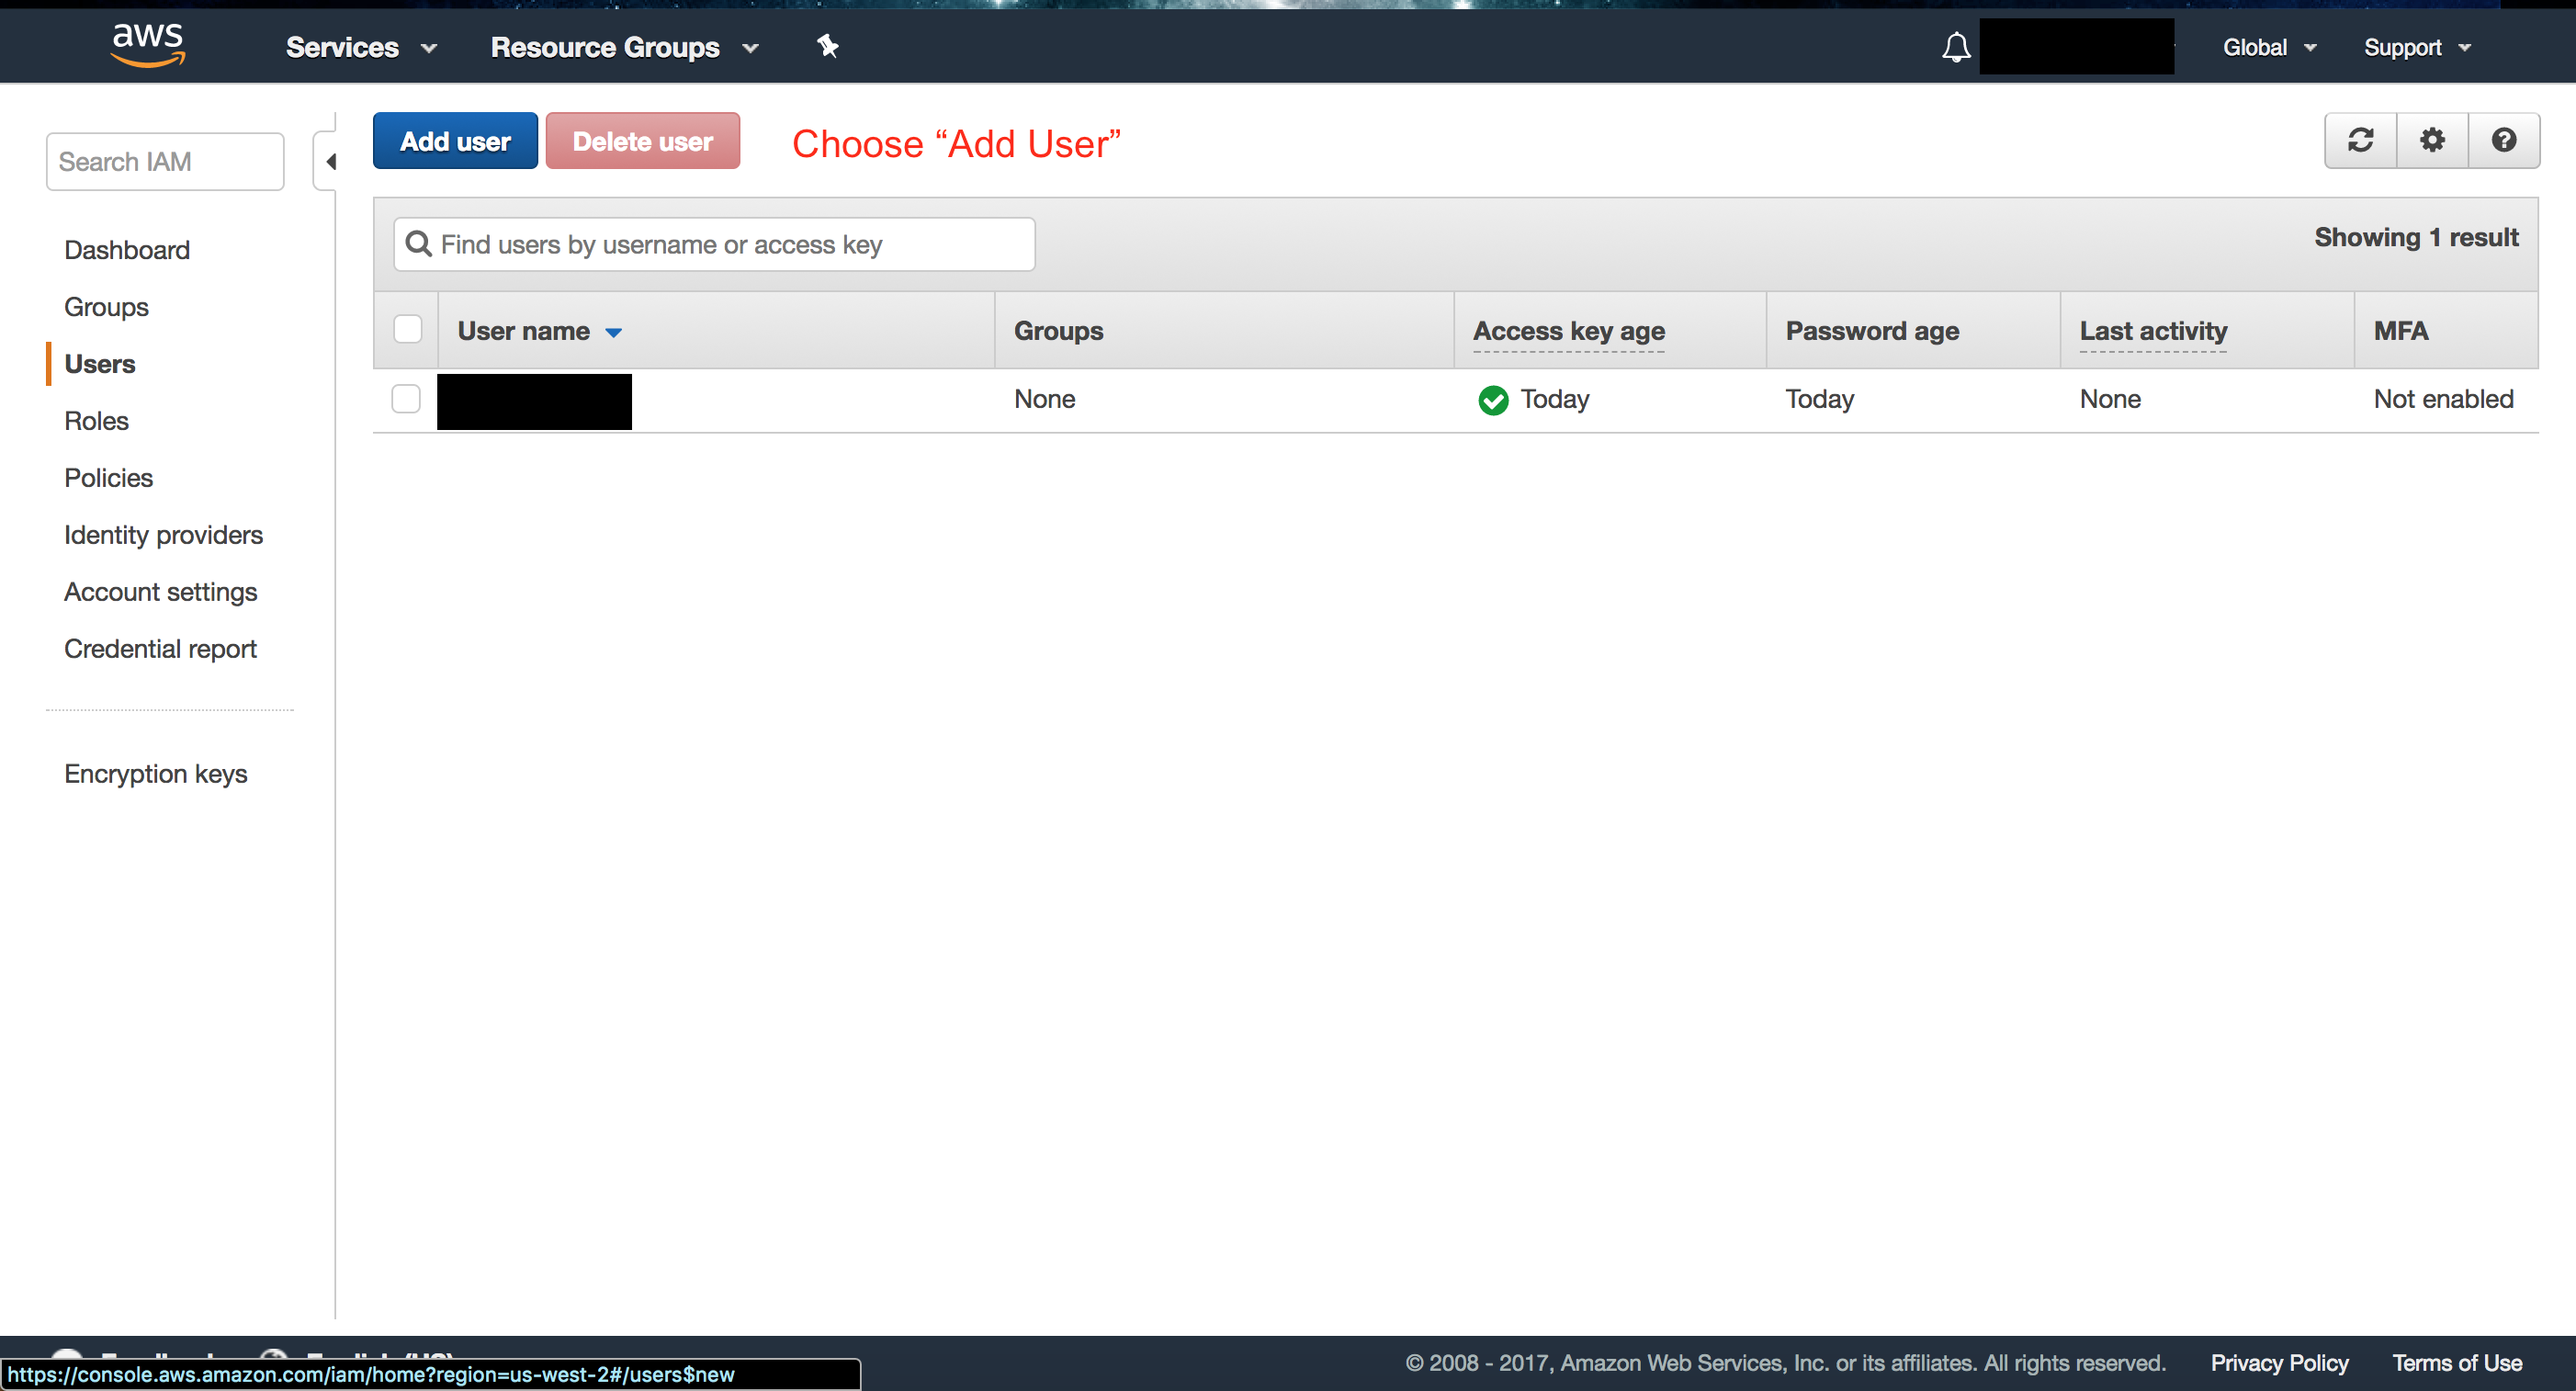Viewport: 2576px width, 1391px height.
Task: Open Policies in the sidebar
Action: point(108,478)
